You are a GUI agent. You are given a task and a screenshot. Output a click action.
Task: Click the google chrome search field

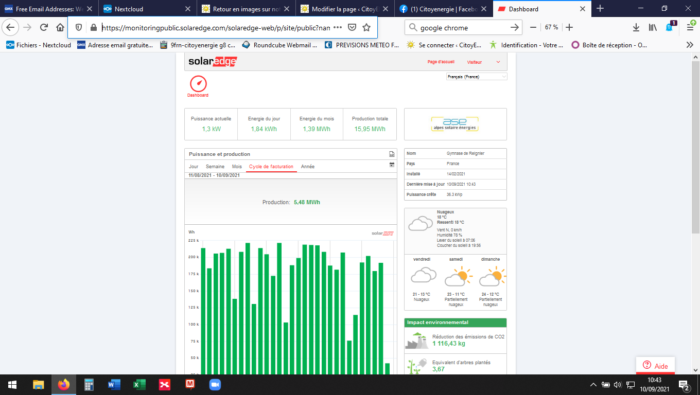point(462,27)
